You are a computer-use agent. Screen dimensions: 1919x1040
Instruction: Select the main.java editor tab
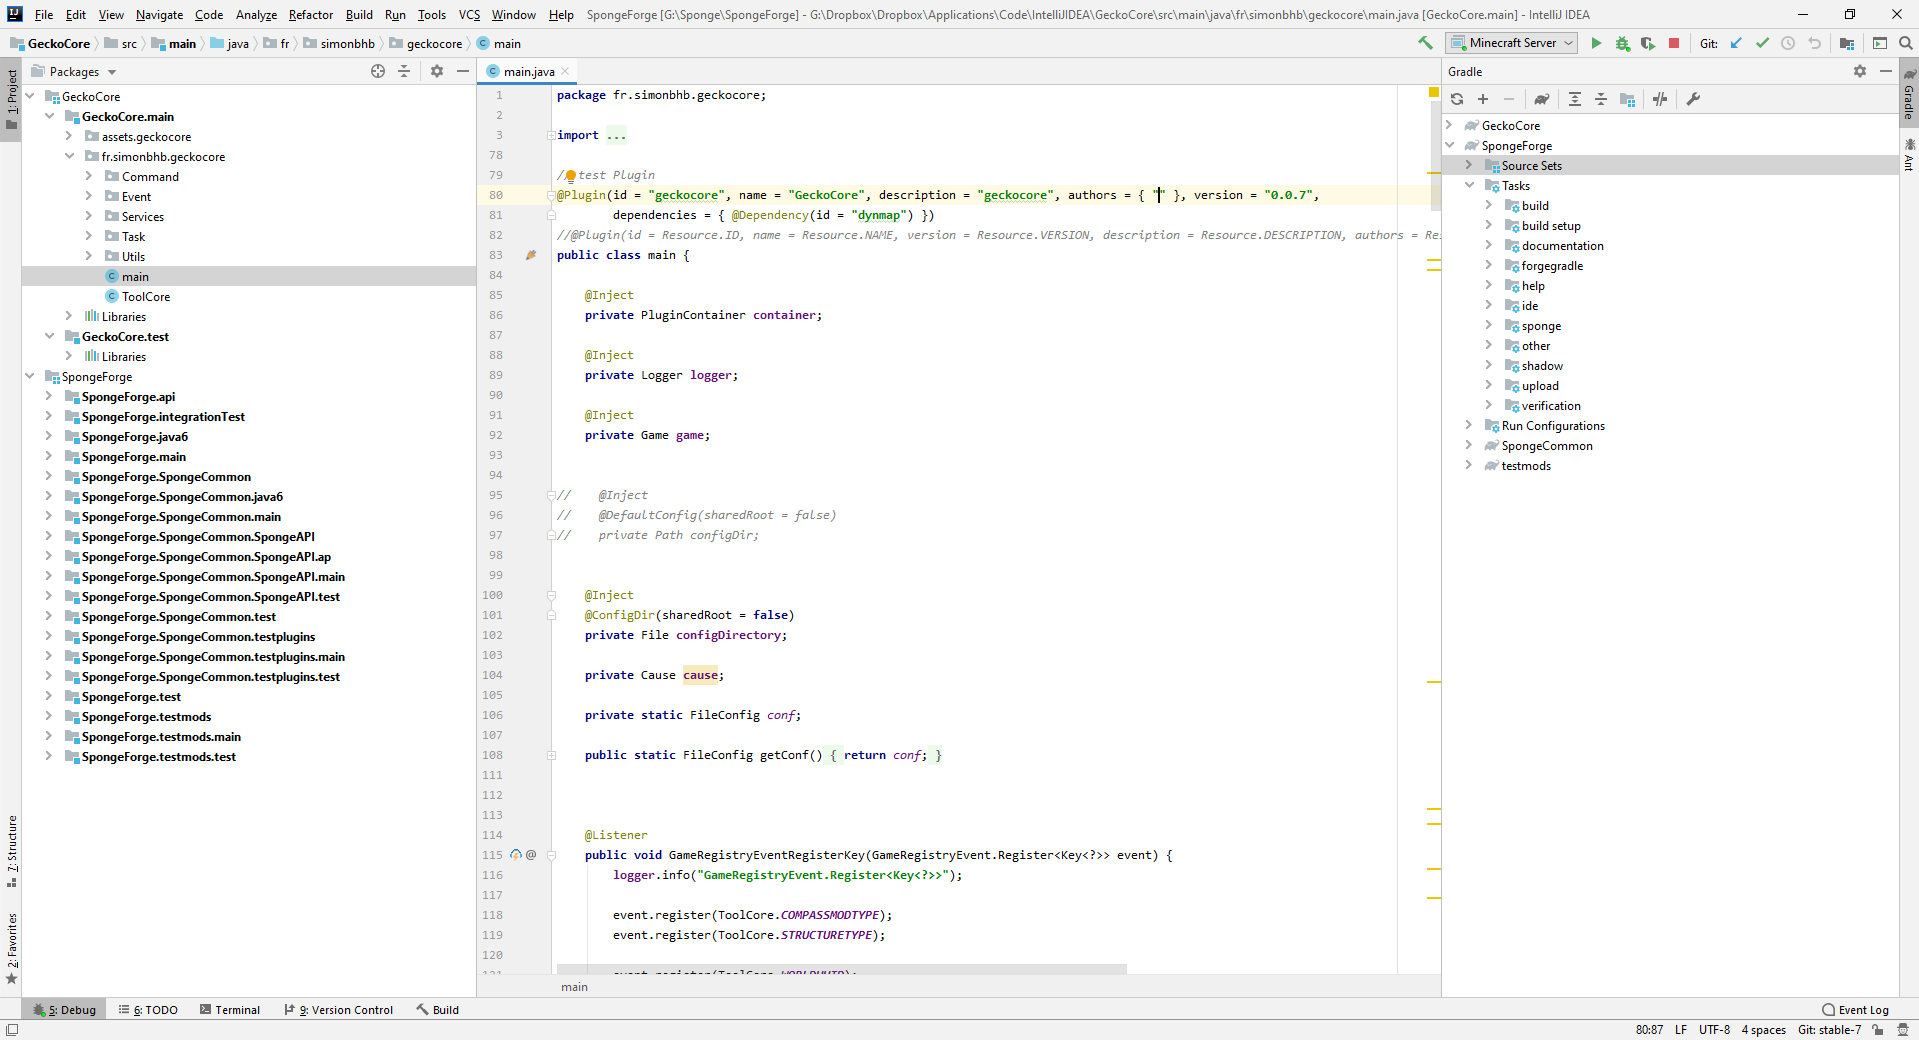528,72
